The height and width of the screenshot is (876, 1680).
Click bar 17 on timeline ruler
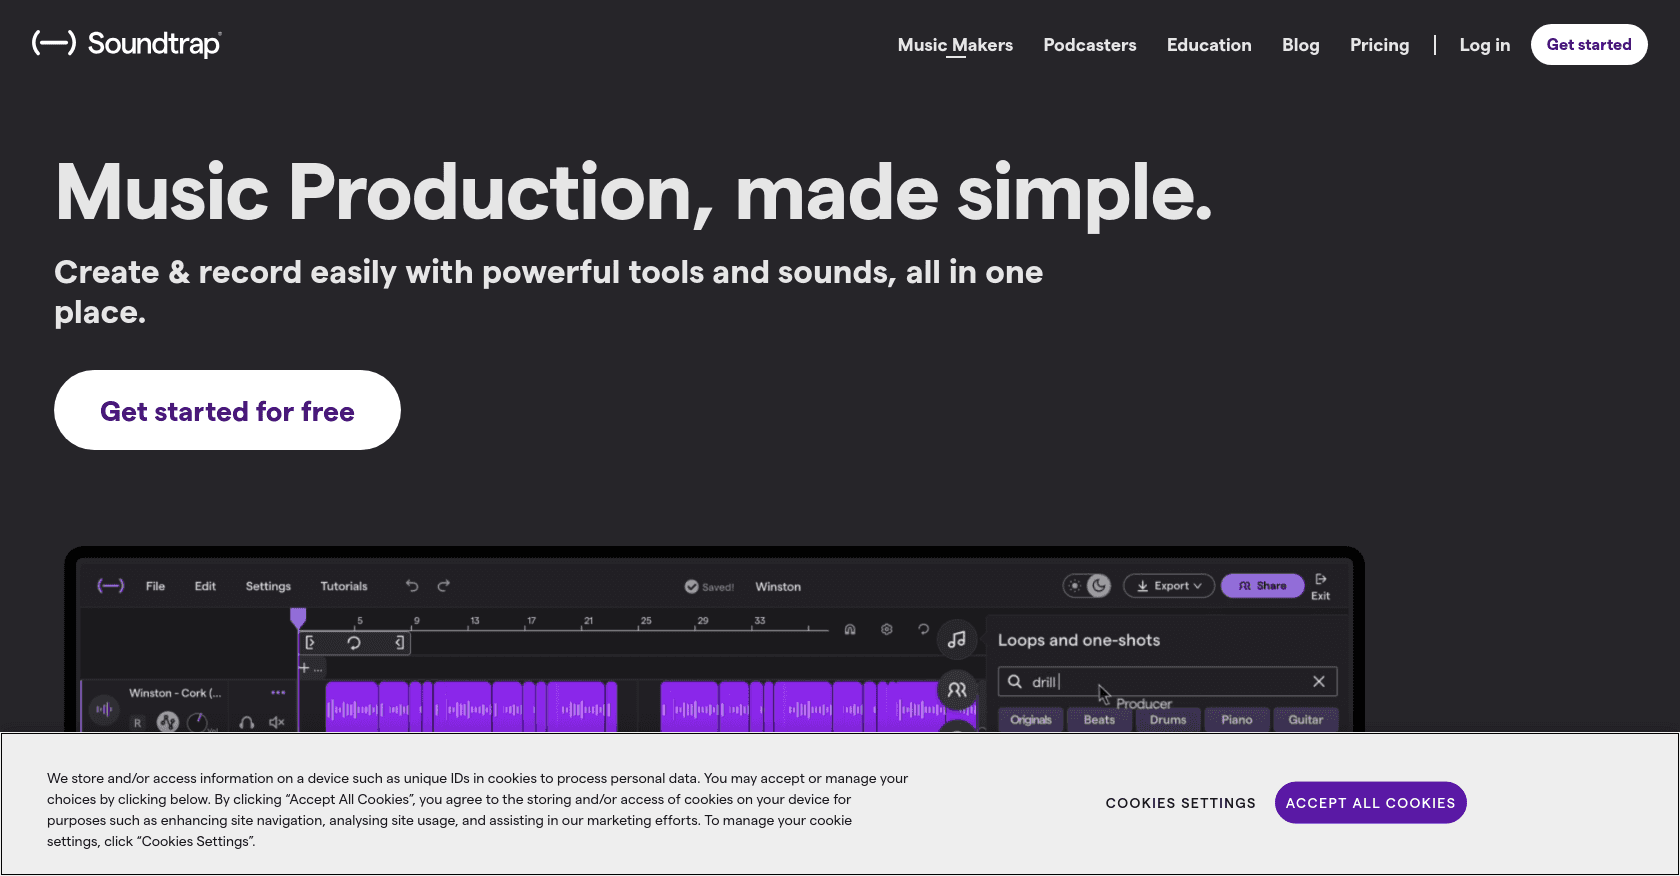tap(532, 621)
